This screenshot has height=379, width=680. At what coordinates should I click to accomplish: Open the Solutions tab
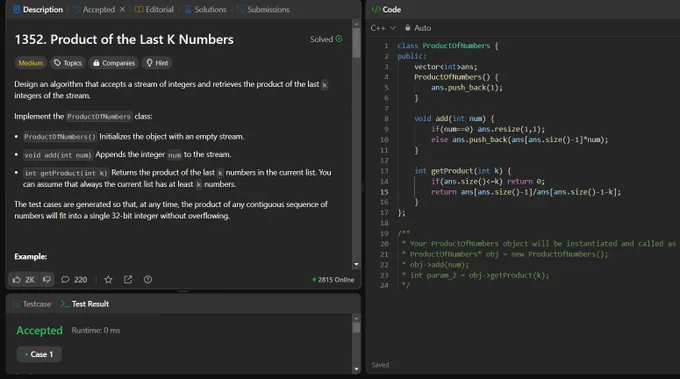[x=206, y=10]
